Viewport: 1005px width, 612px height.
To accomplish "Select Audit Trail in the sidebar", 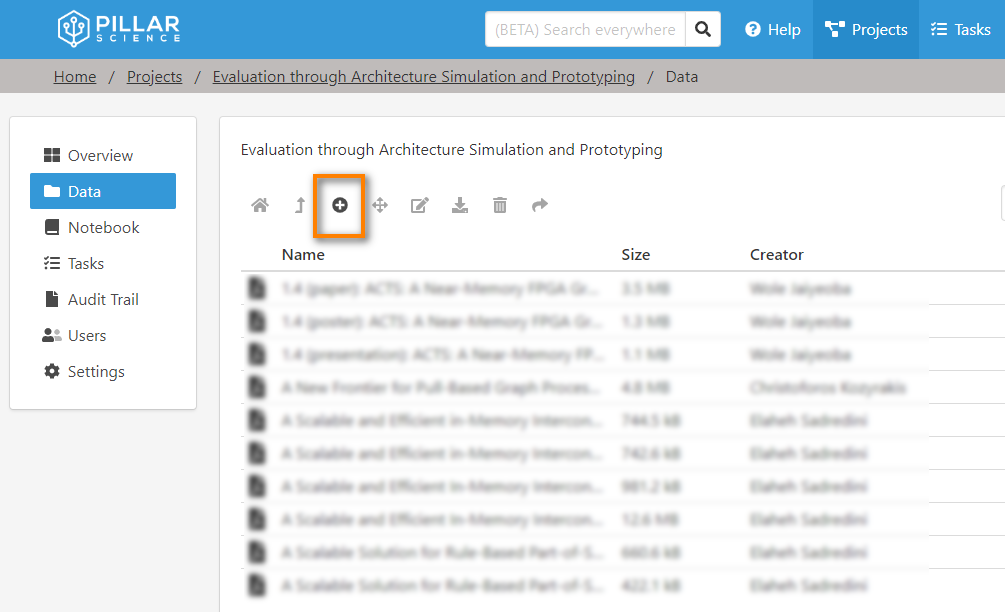I will click(103, 300).
